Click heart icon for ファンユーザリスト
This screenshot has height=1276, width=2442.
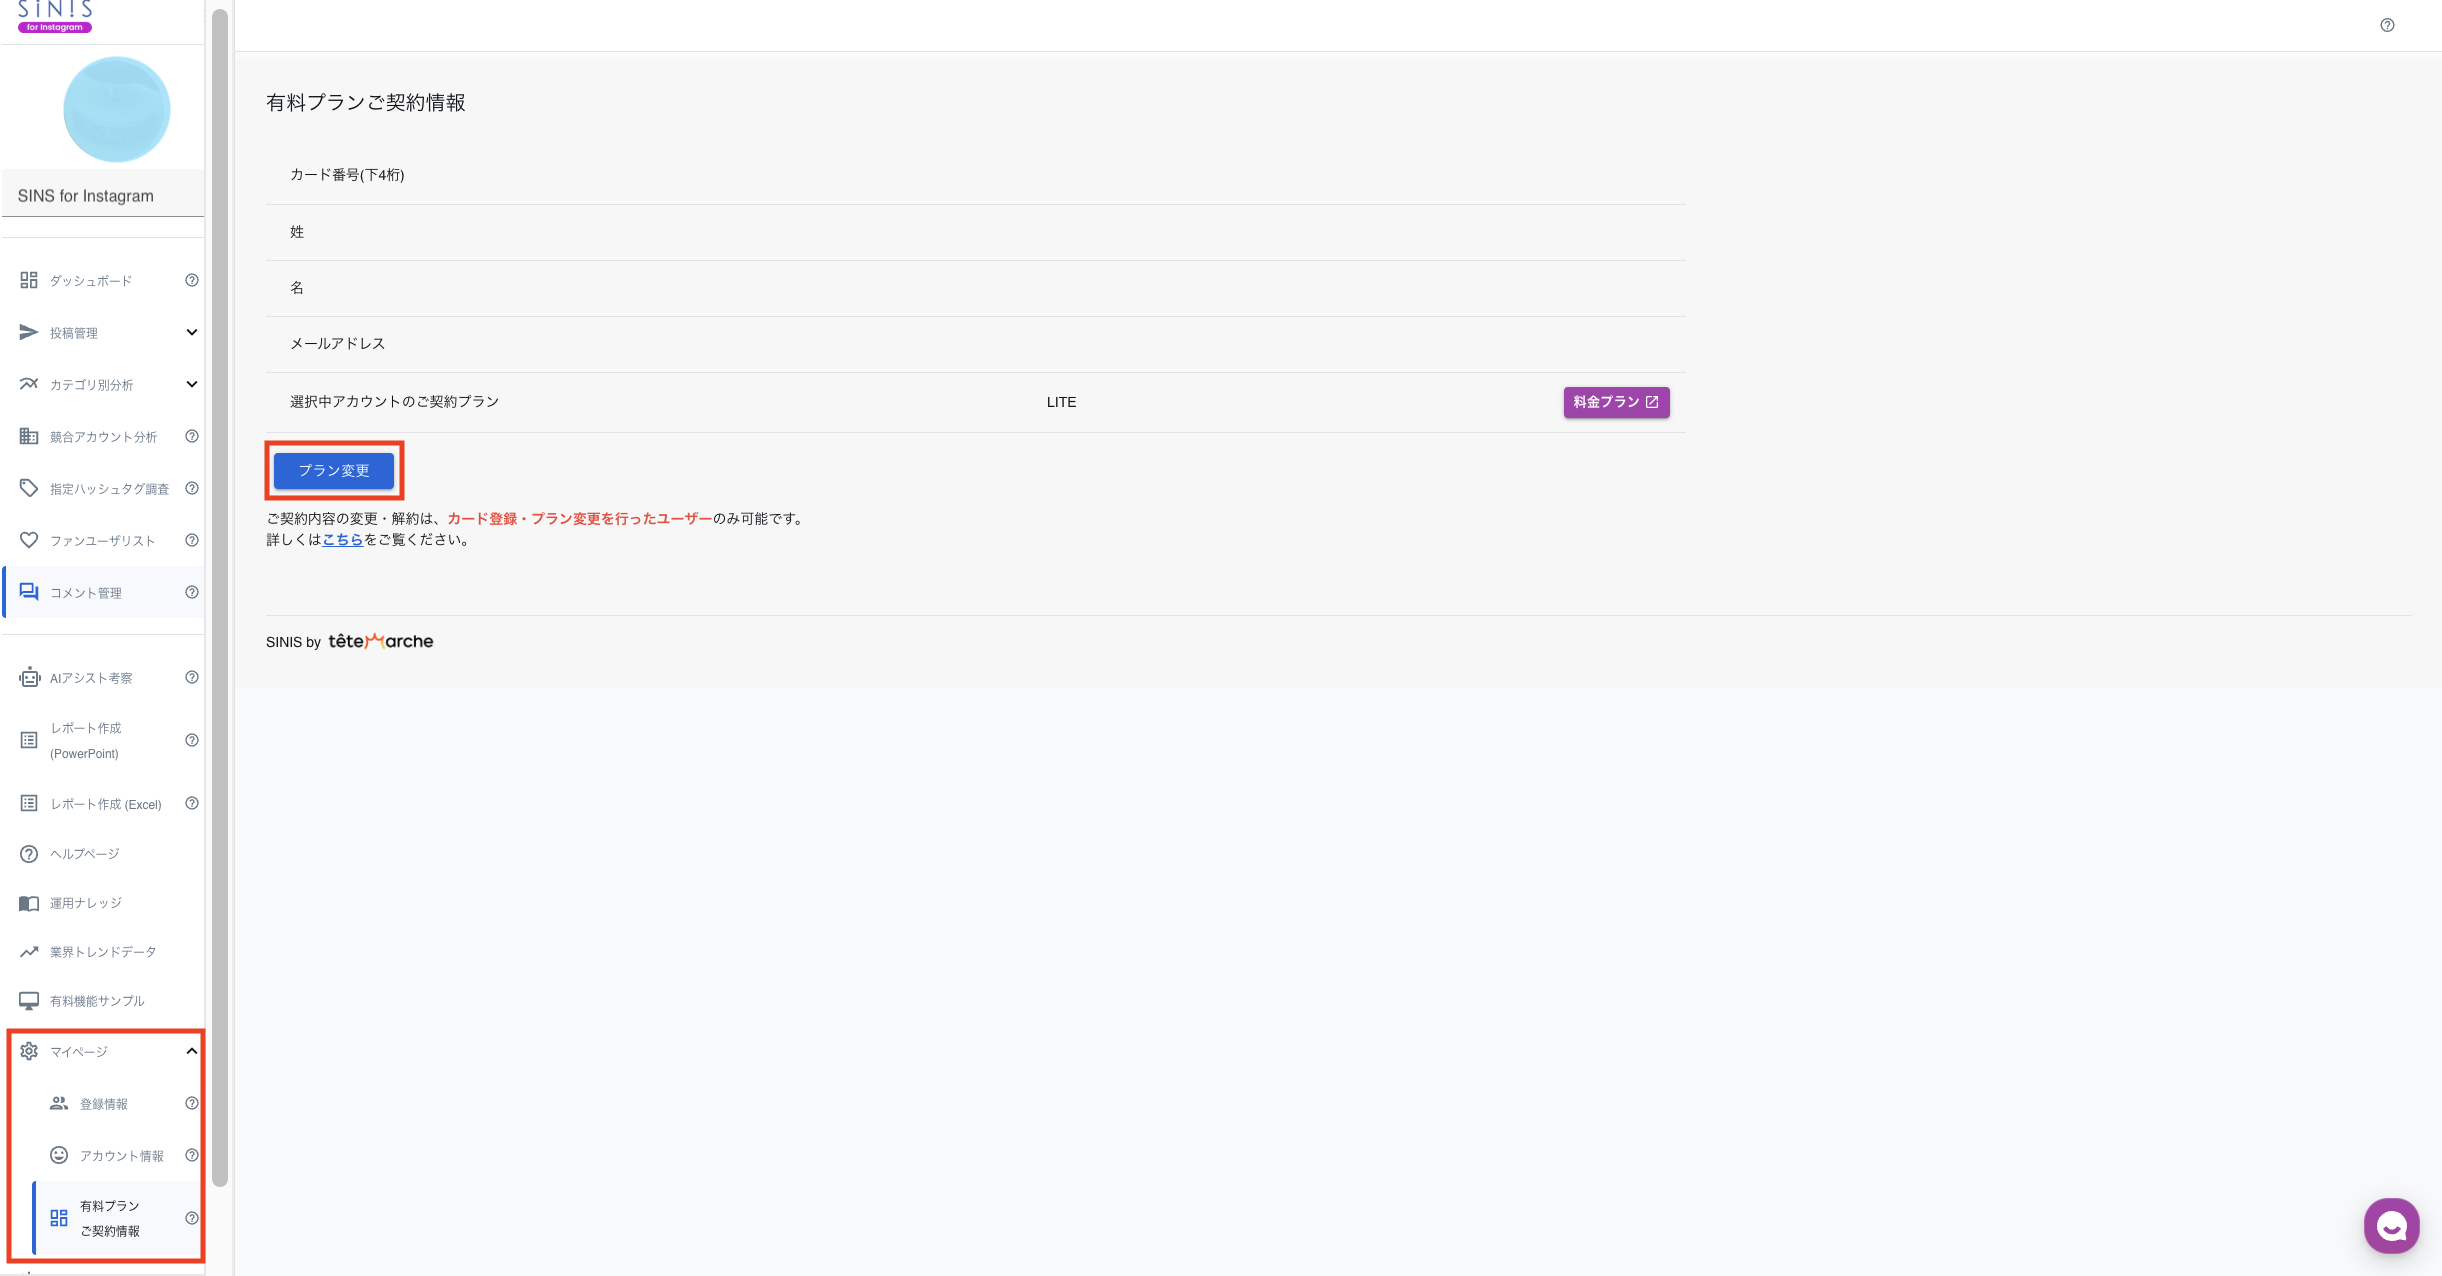point(29,540)
